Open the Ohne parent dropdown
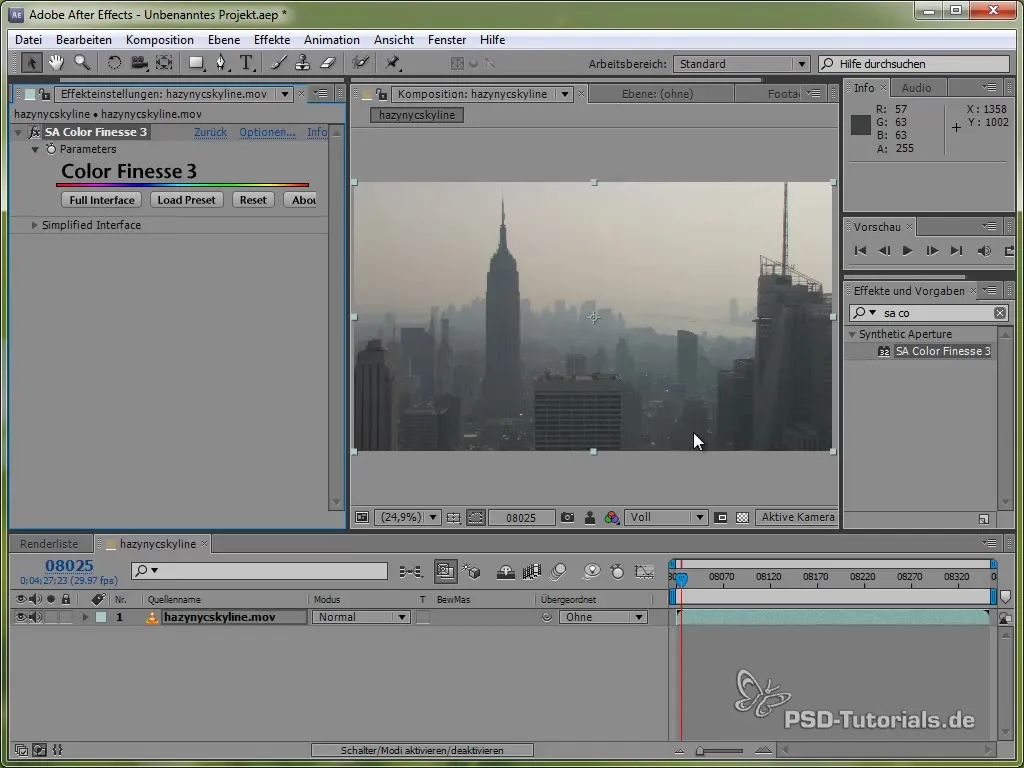 point(603,617)
